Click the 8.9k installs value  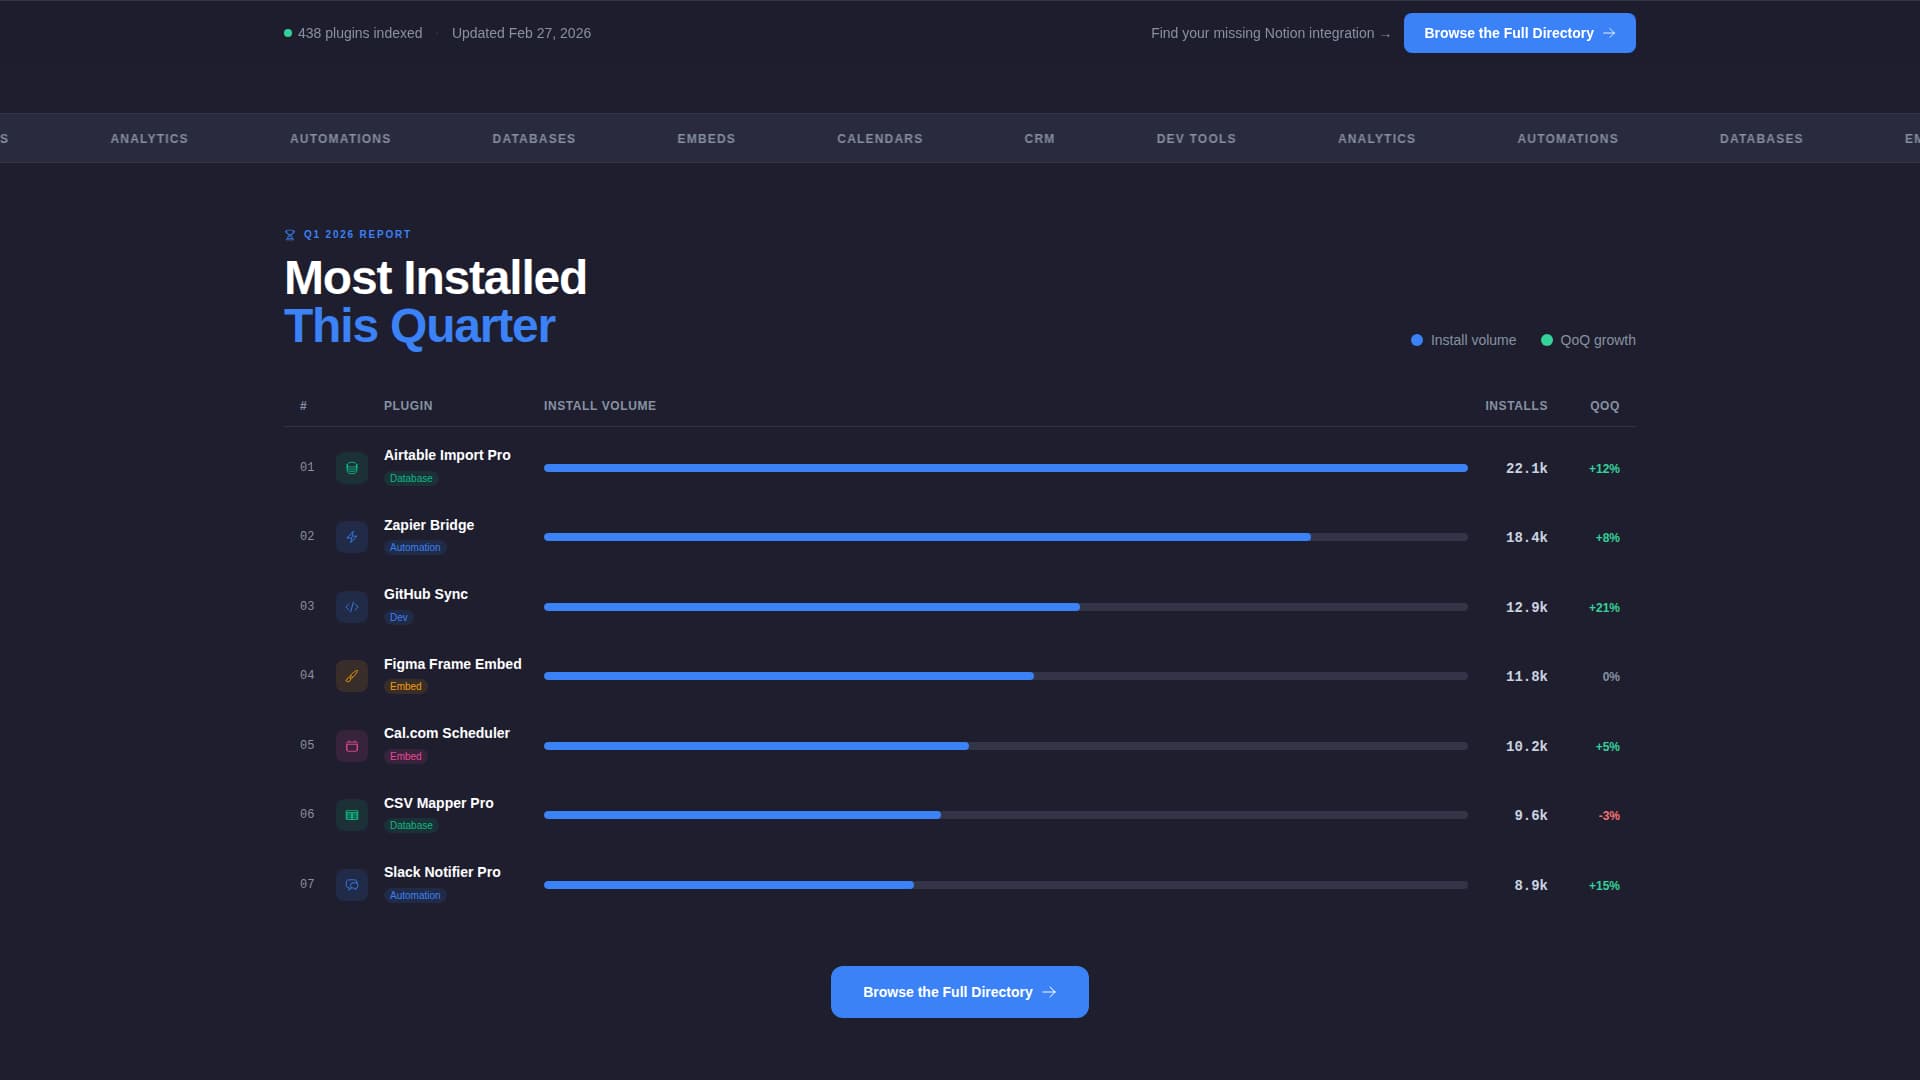pyautogui.click(x=1531, y=885)
